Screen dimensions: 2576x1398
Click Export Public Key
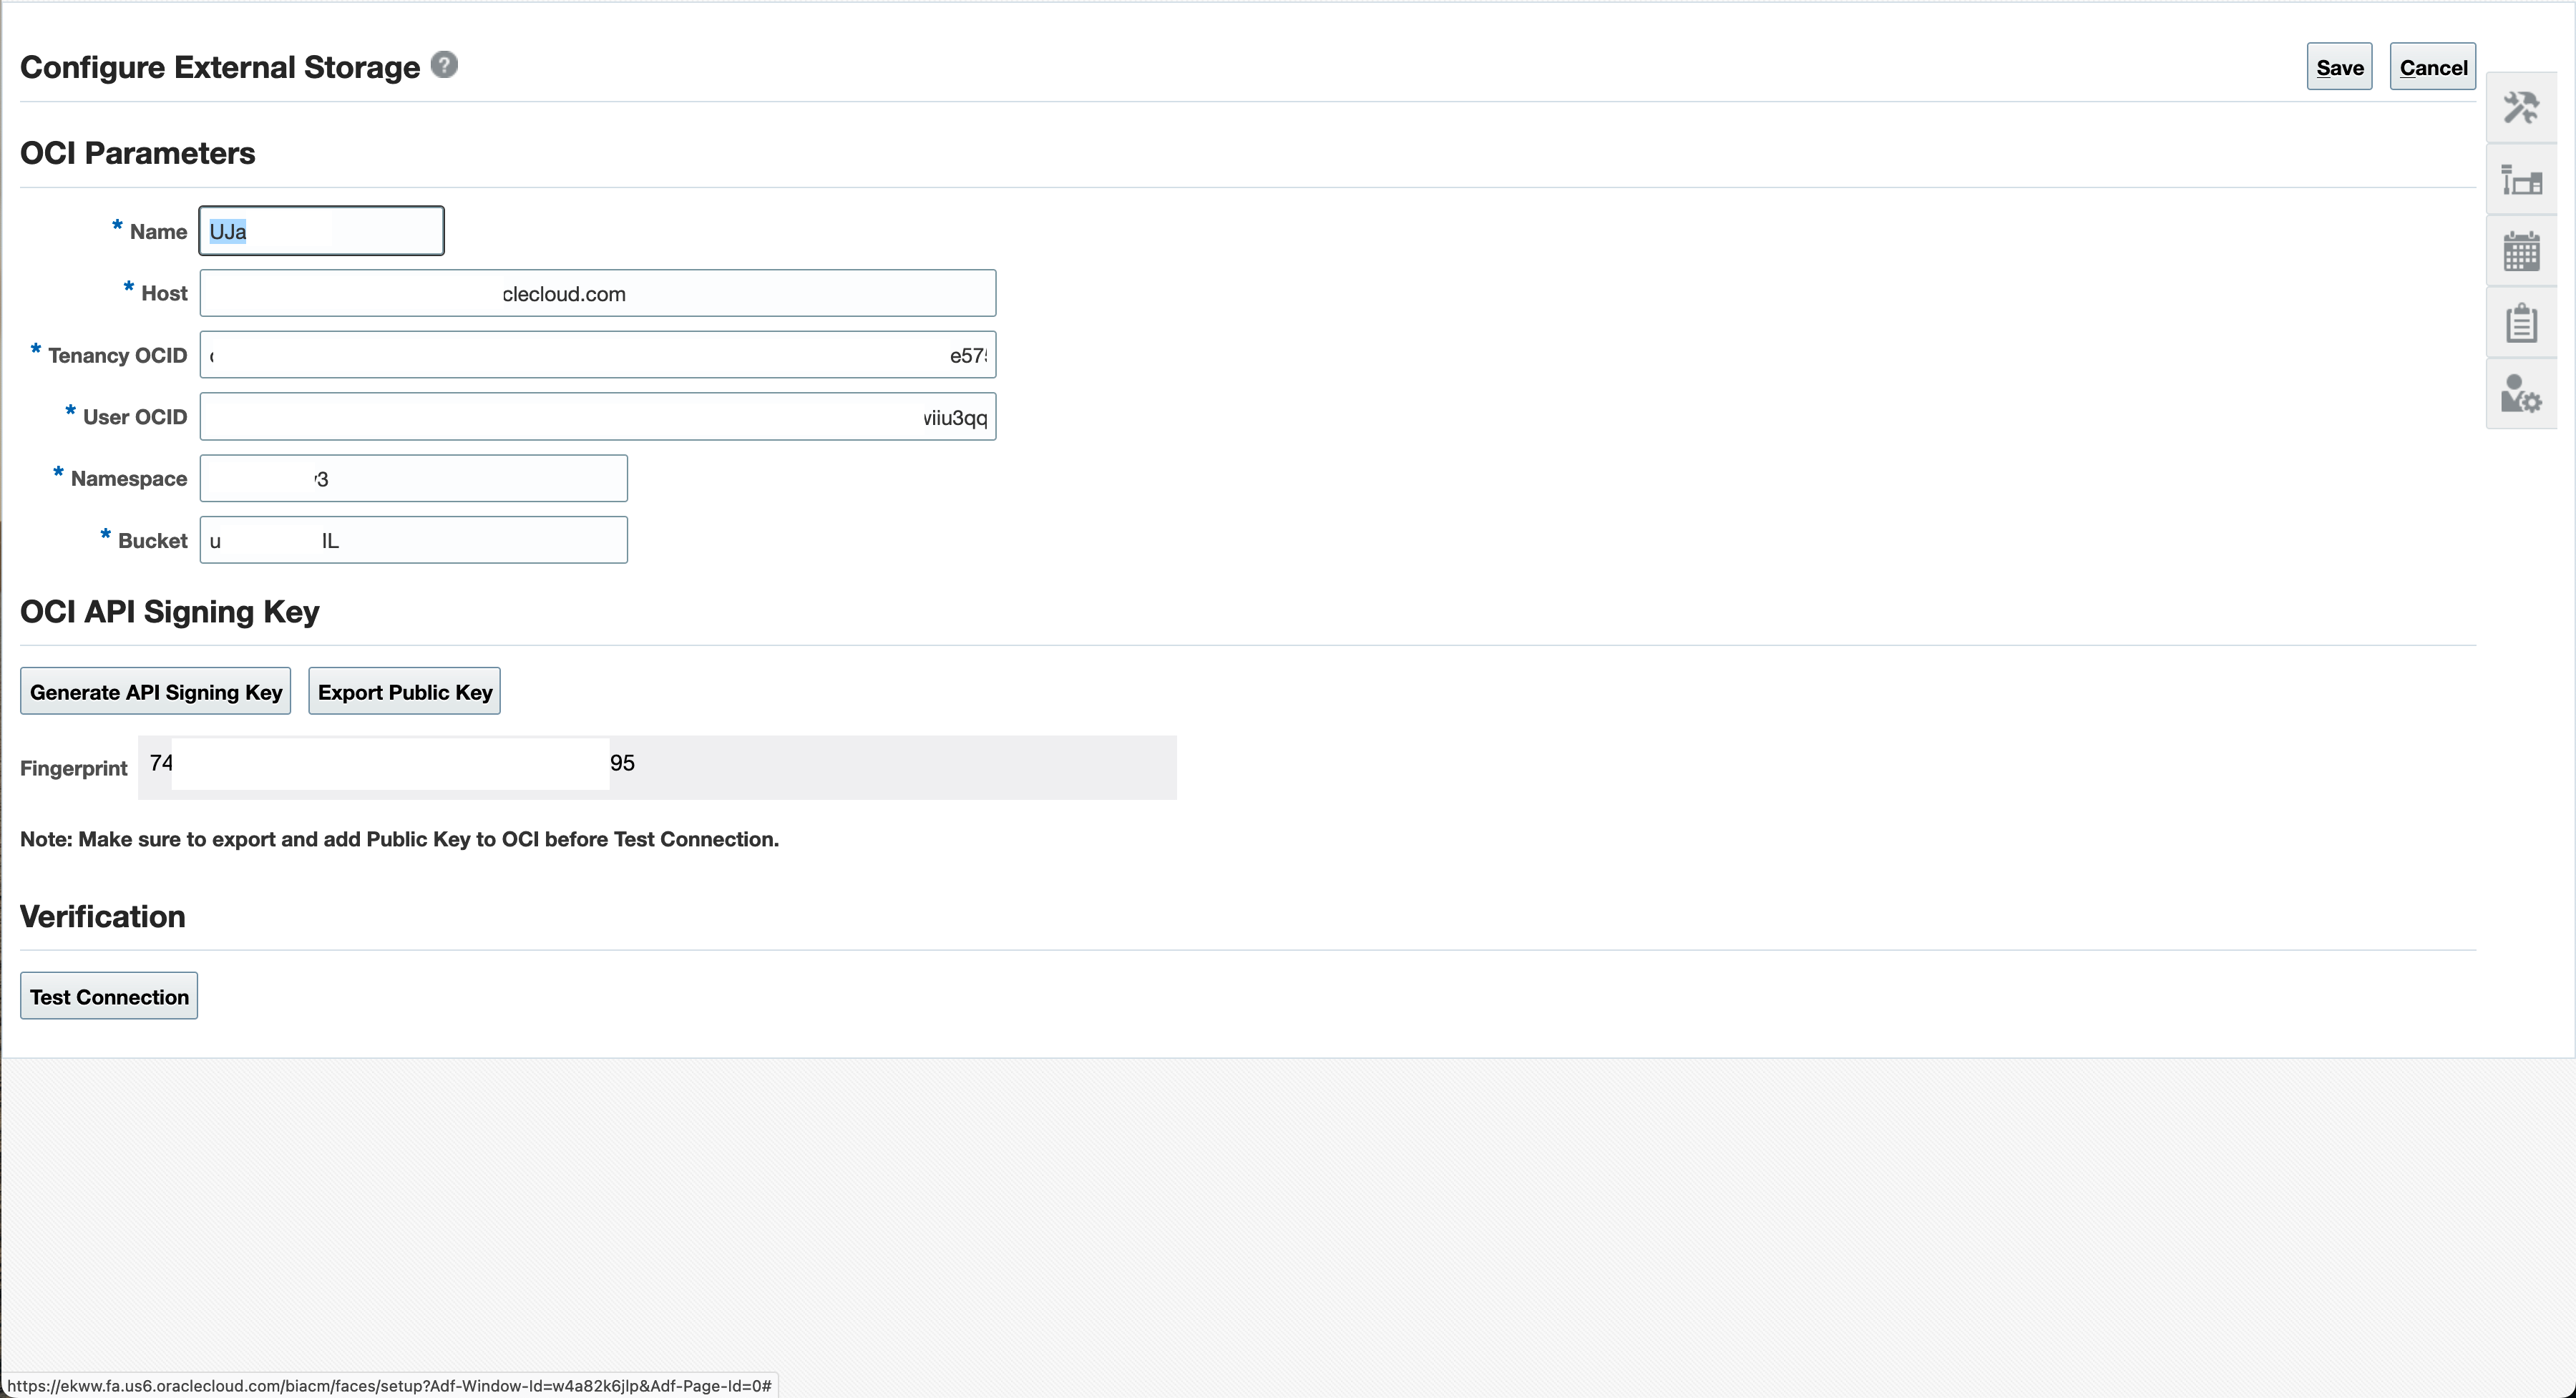404,690
